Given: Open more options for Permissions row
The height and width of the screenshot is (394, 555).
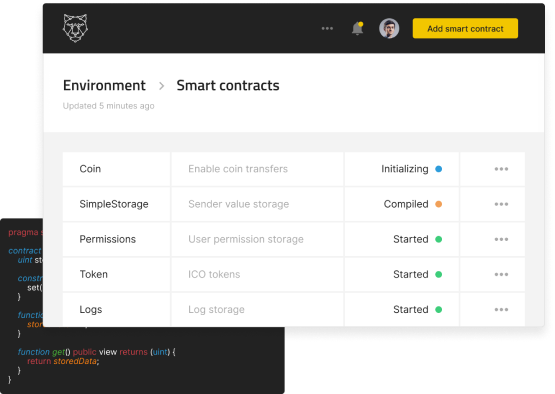Looking at the screenshot, I should point(501,239).
